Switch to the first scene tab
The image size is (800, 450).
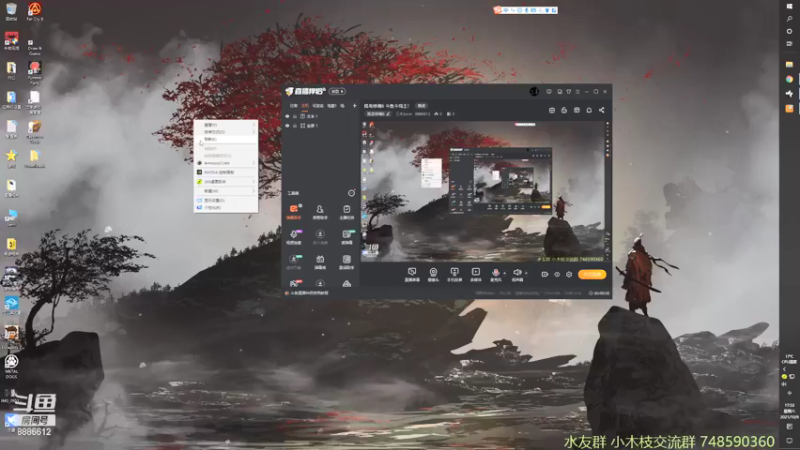[293, 106]
